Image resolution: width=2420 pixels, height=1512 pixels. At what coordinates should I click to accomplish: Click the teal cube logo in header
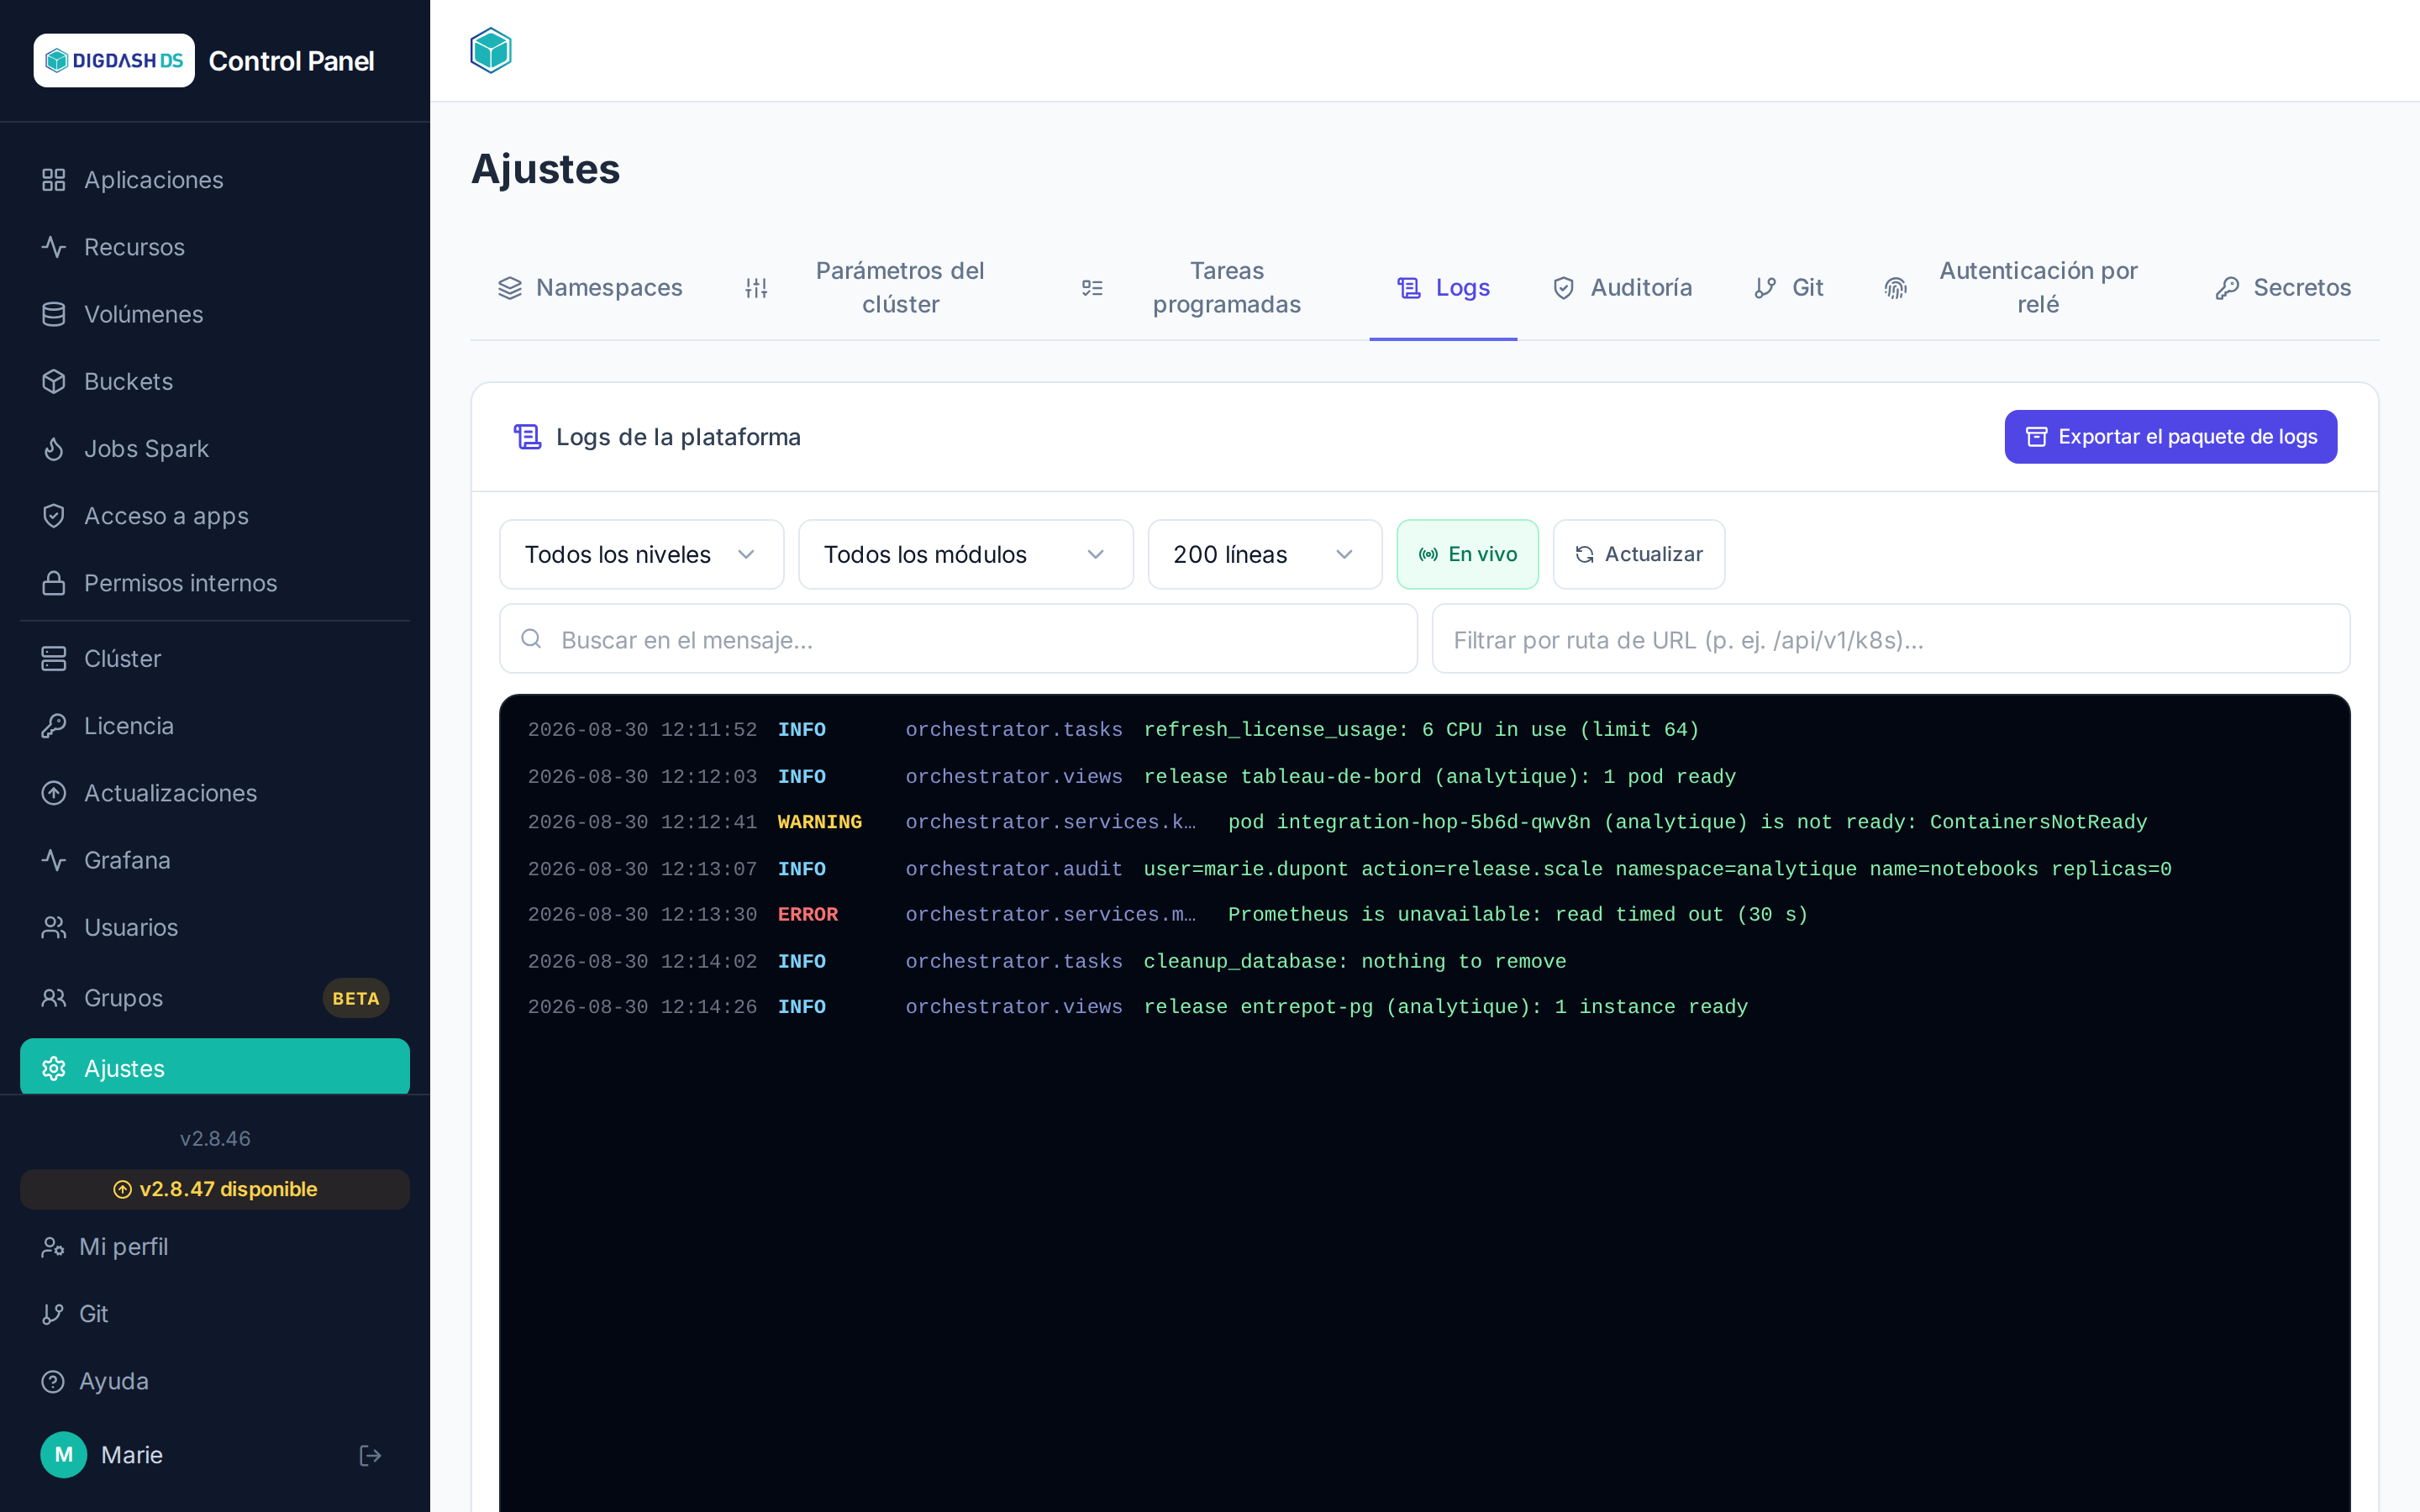pos(491,50)
